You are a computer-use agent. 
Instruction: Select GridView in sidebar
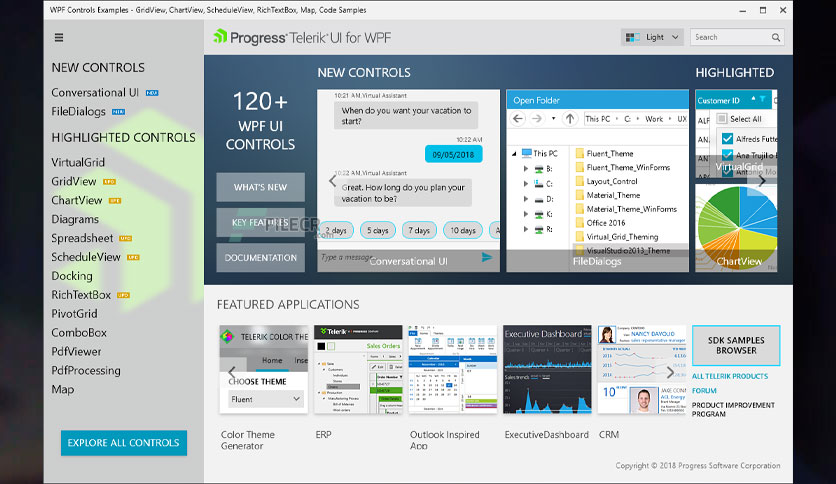click(74, 181)
